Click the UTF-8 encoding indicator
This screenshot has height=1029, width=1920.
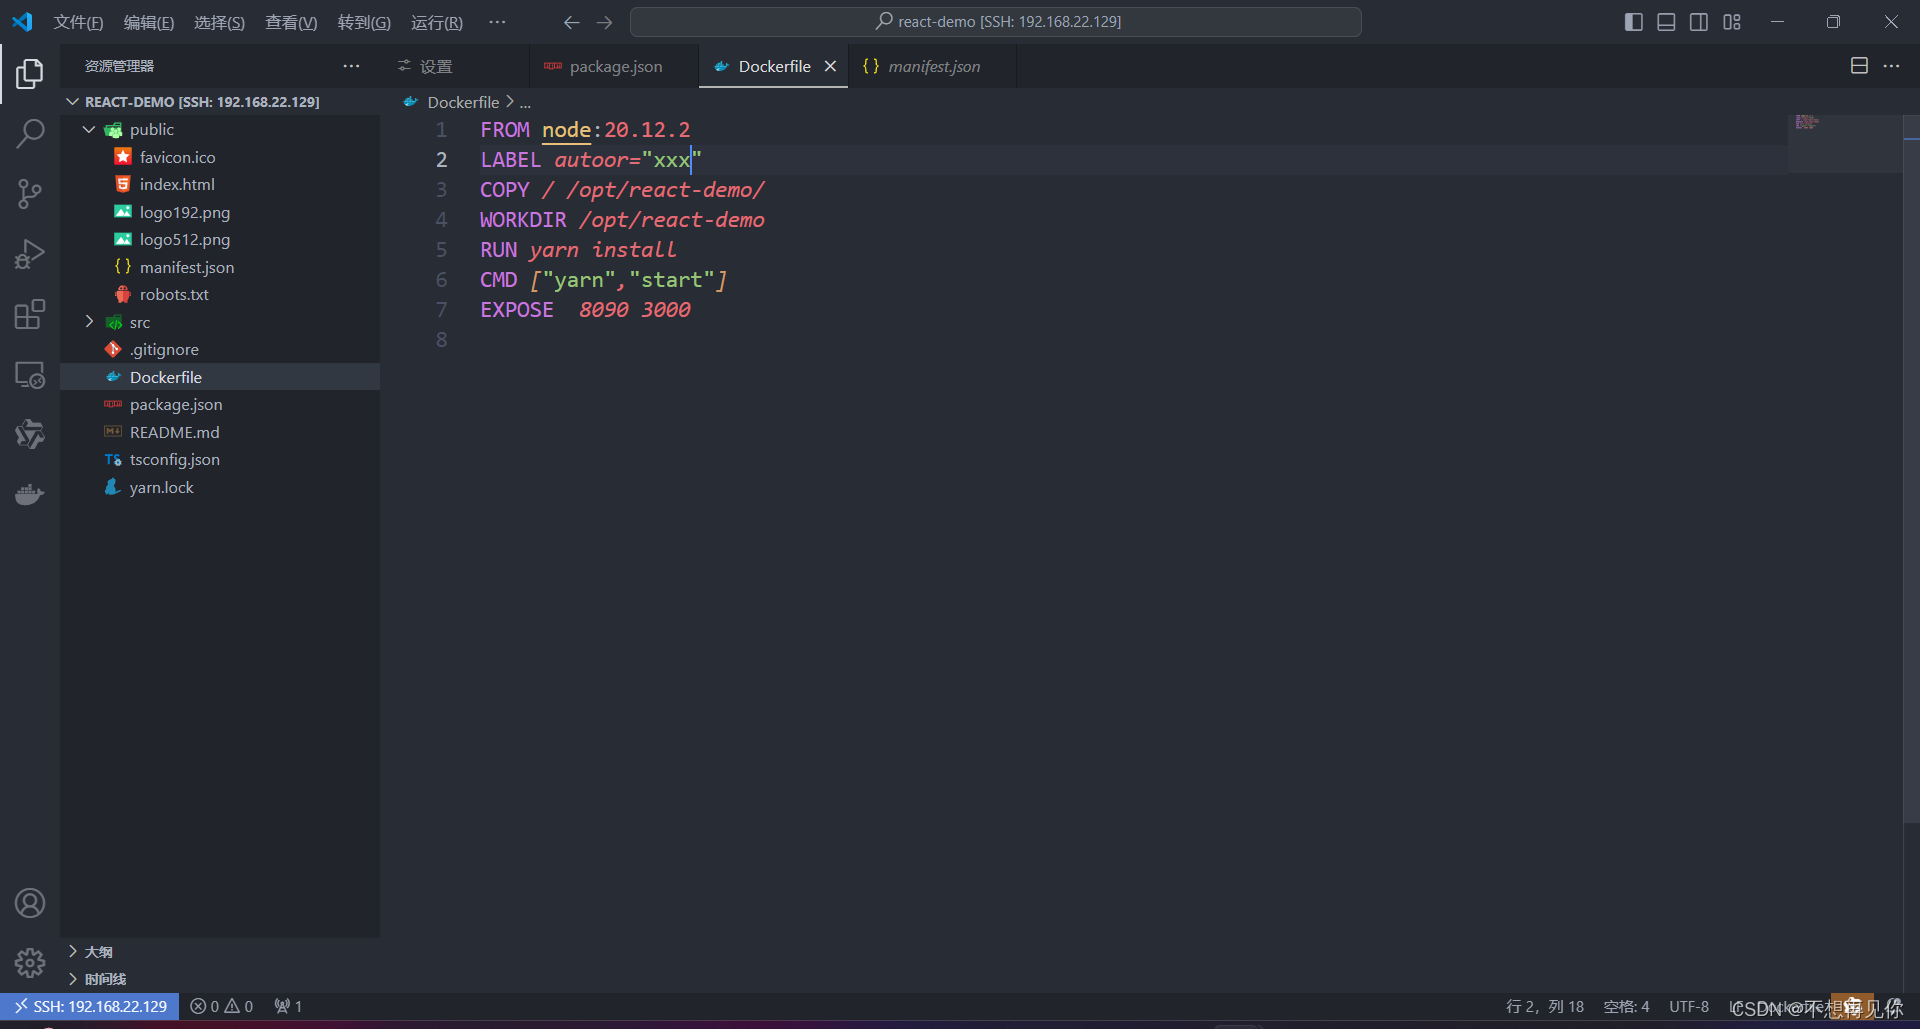click(x=1688, y=1006)
